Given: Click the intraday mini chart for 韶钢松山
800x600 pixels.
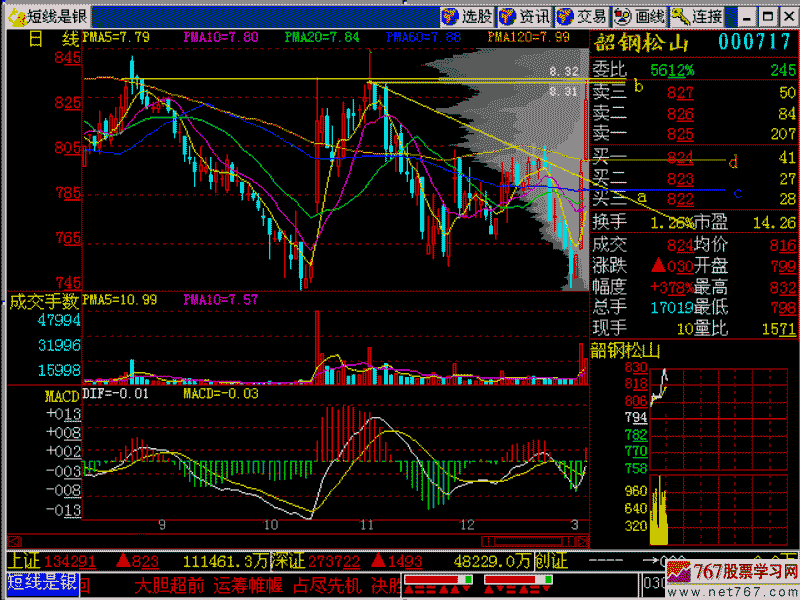Looking at the screenshot, I should point(718,450).
